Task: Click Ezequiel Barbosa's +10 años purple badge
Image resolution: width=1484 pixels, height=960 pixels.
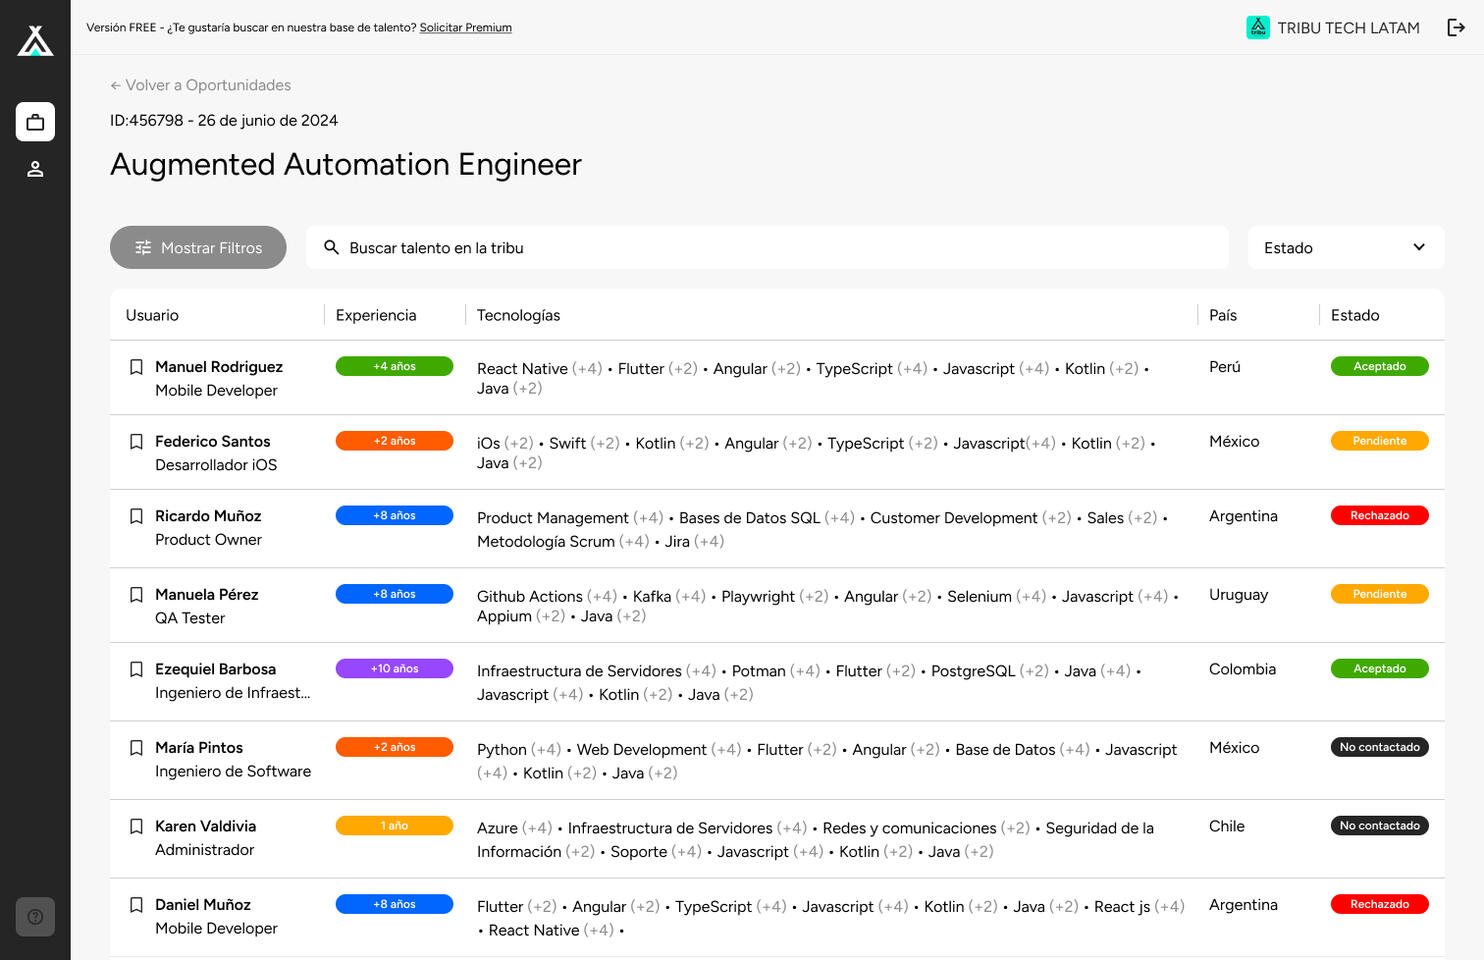Action: coord(394,669)
